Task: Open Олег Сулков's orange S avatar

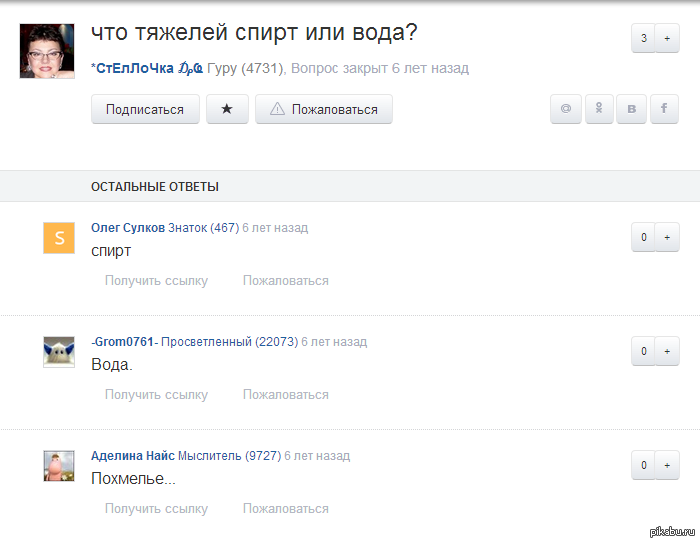Action: coord(59,238)
